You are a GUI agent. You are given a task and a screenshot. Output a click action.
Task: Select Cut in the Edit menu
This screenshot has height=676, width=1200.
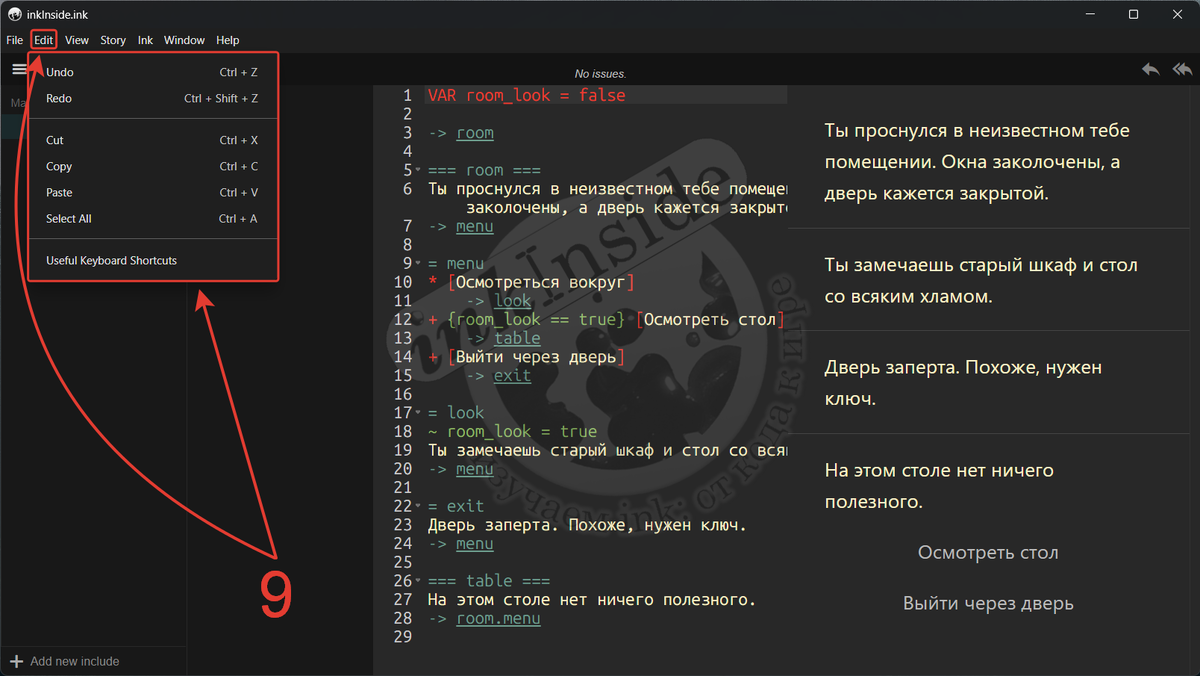tap(152, 140)
